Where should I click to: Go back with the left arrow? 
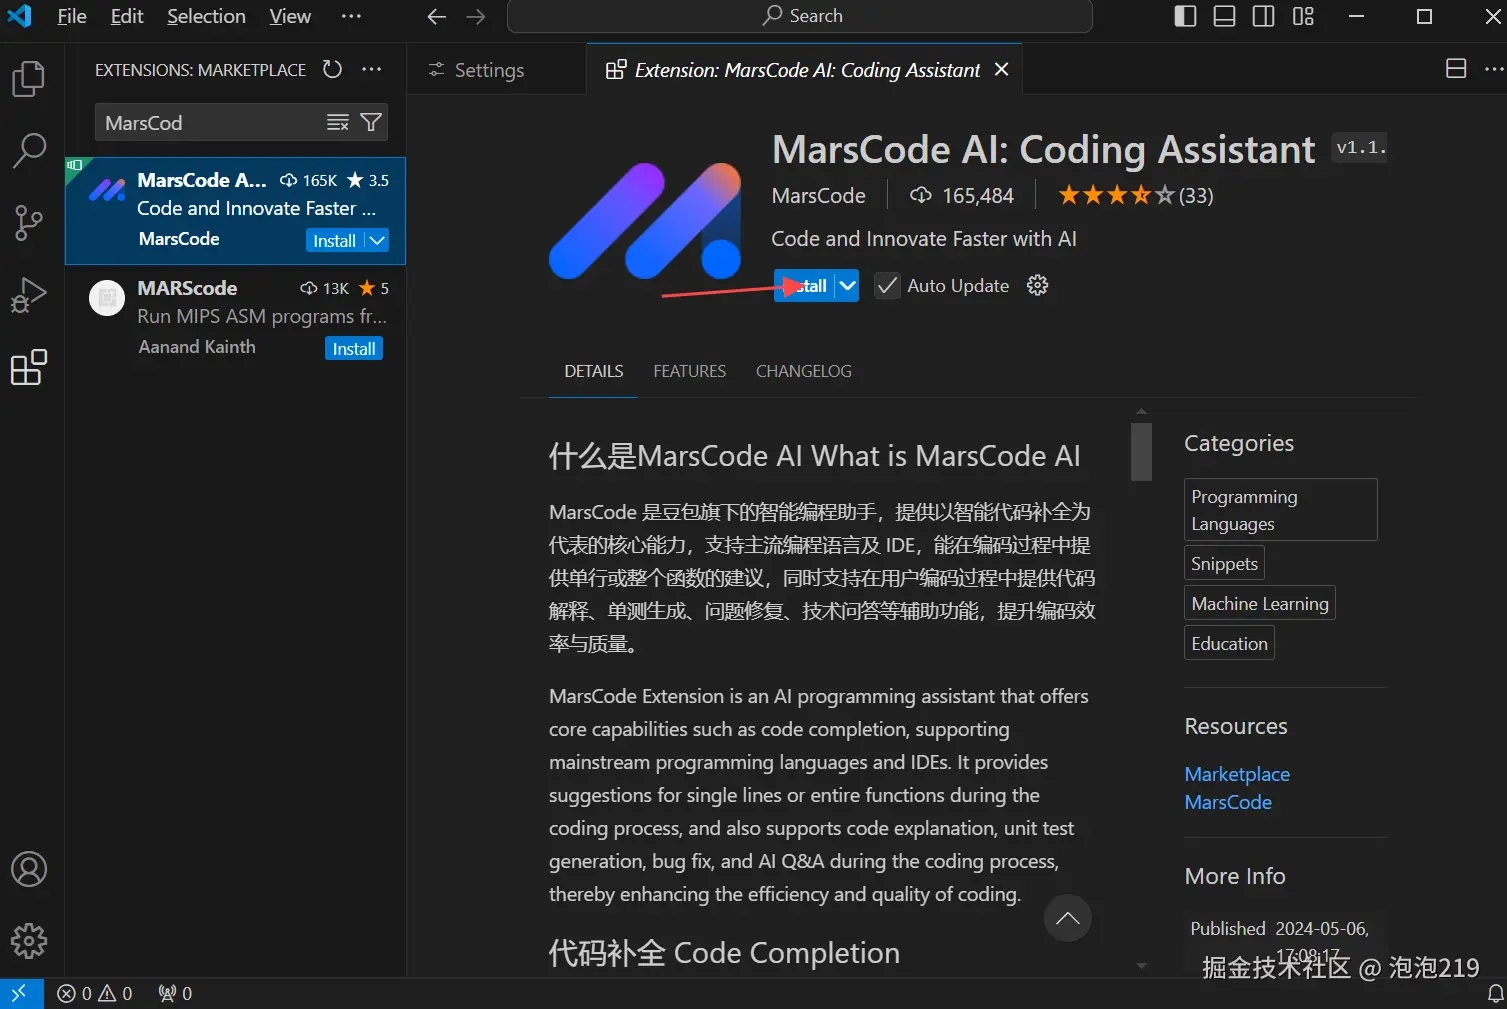436,16
